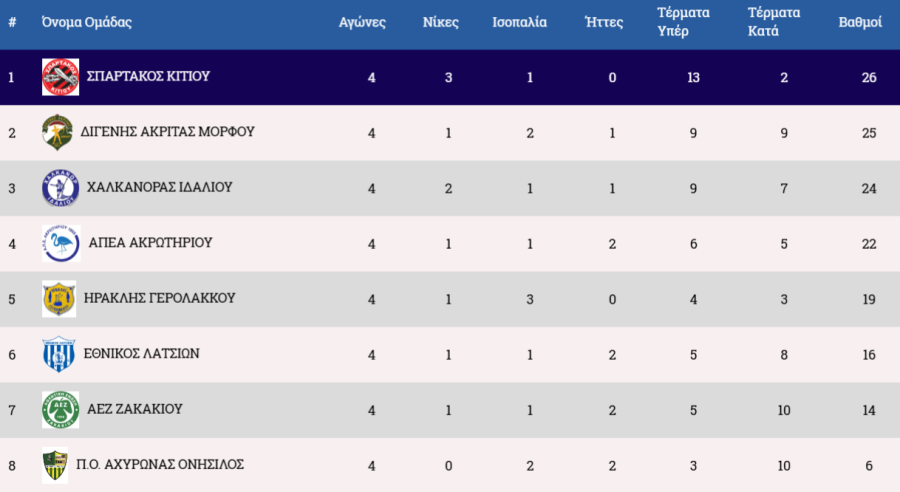Click the ΧΑΛΚΑΝΟΡΑΣ ΙΔΑΛΙΟΥ round blue logo
Image resolution: width=900 pixels, height=492 pixels.
tap(60, 188)
